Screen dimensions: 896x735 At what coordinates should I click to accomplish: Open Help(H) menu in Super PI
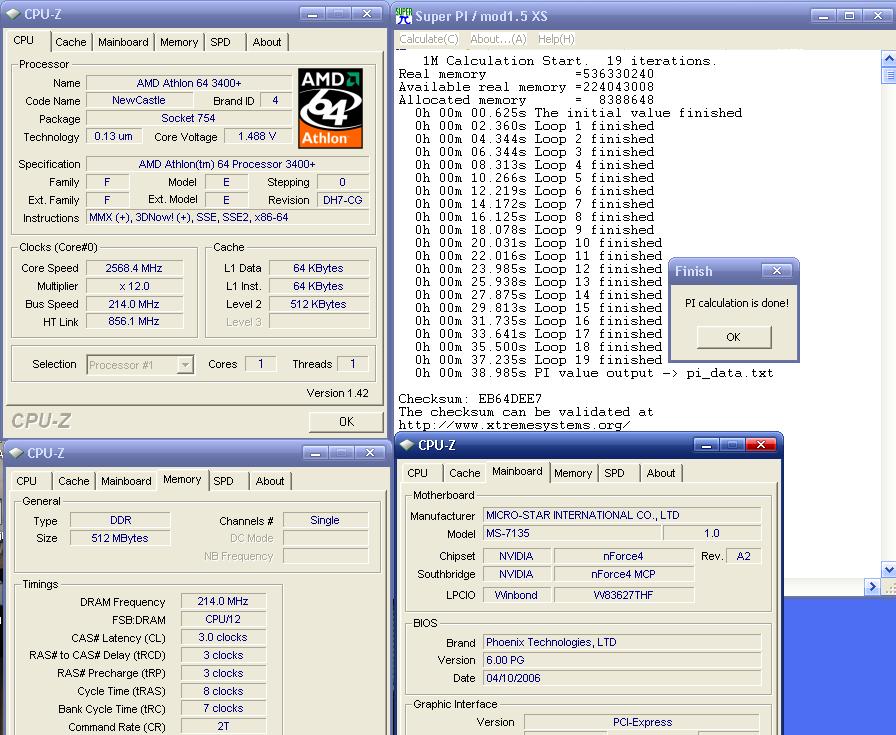coord(556,39)
